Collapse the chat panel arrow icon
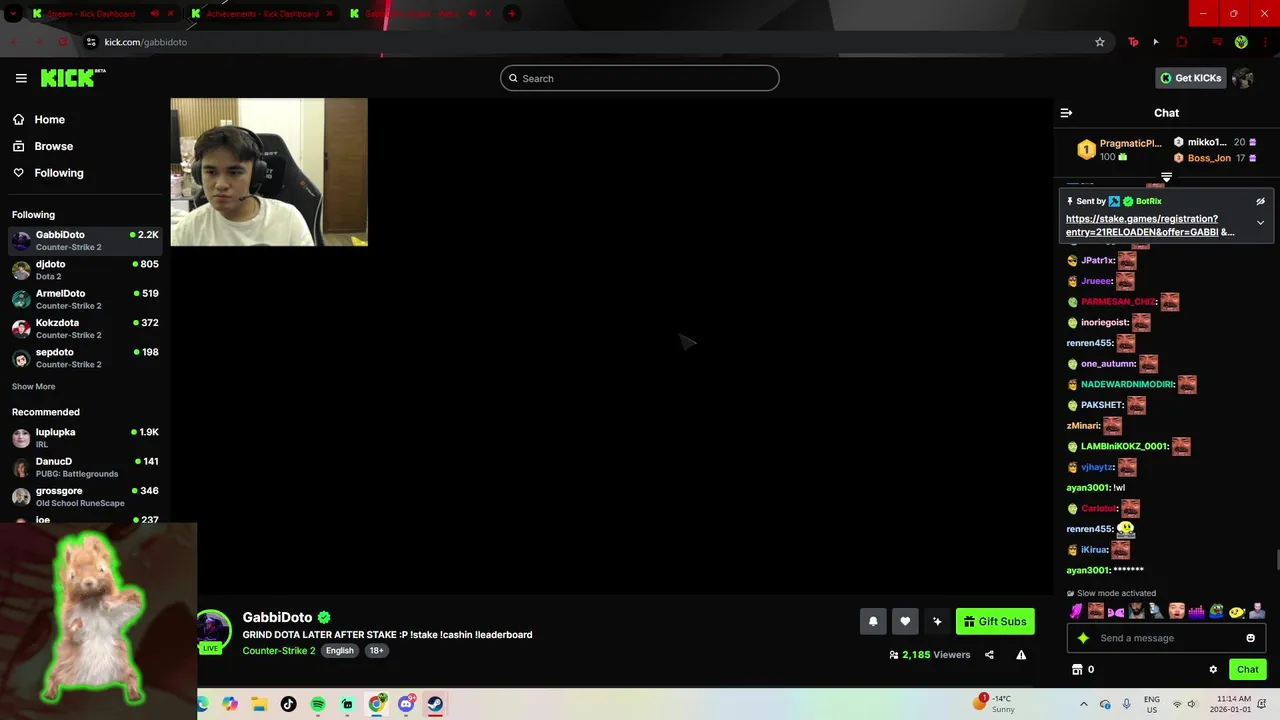Screen dimensions: 1280x720 pyautogui.click(x=1066, y=113)
